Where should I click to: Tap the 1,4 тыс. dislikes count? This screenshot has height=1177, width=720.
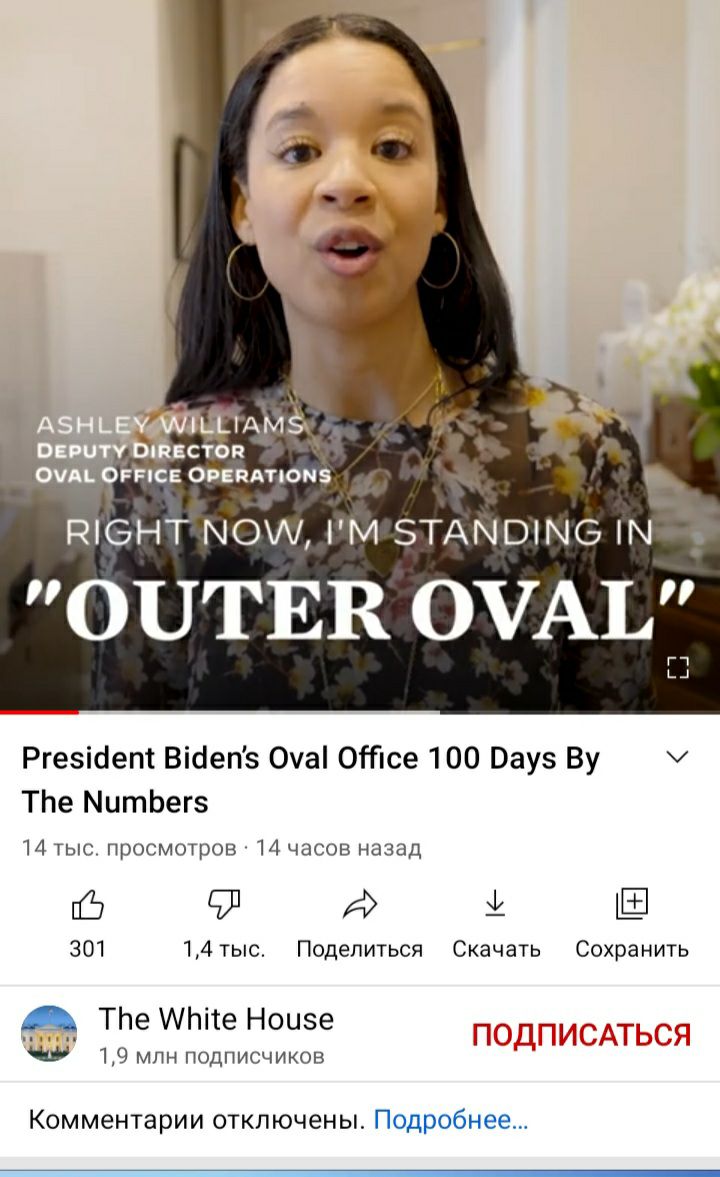224,950
